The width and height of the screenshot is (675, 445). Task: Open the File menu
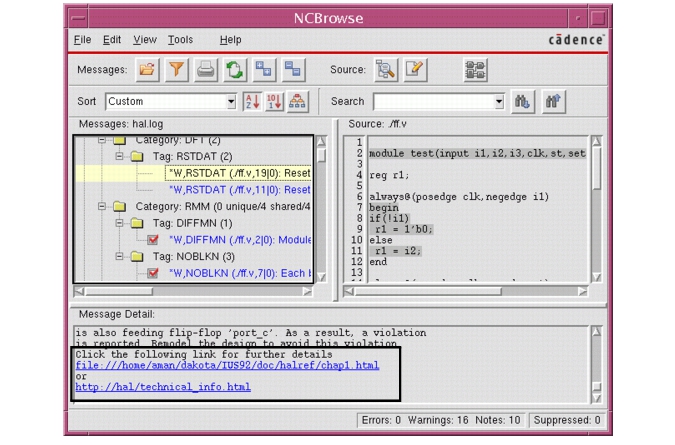[x=82, y=40]
